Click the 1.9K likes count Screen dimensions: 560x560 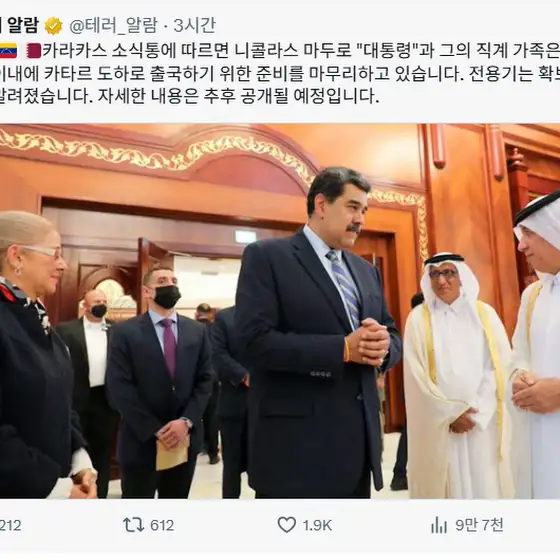click(317, 525)
